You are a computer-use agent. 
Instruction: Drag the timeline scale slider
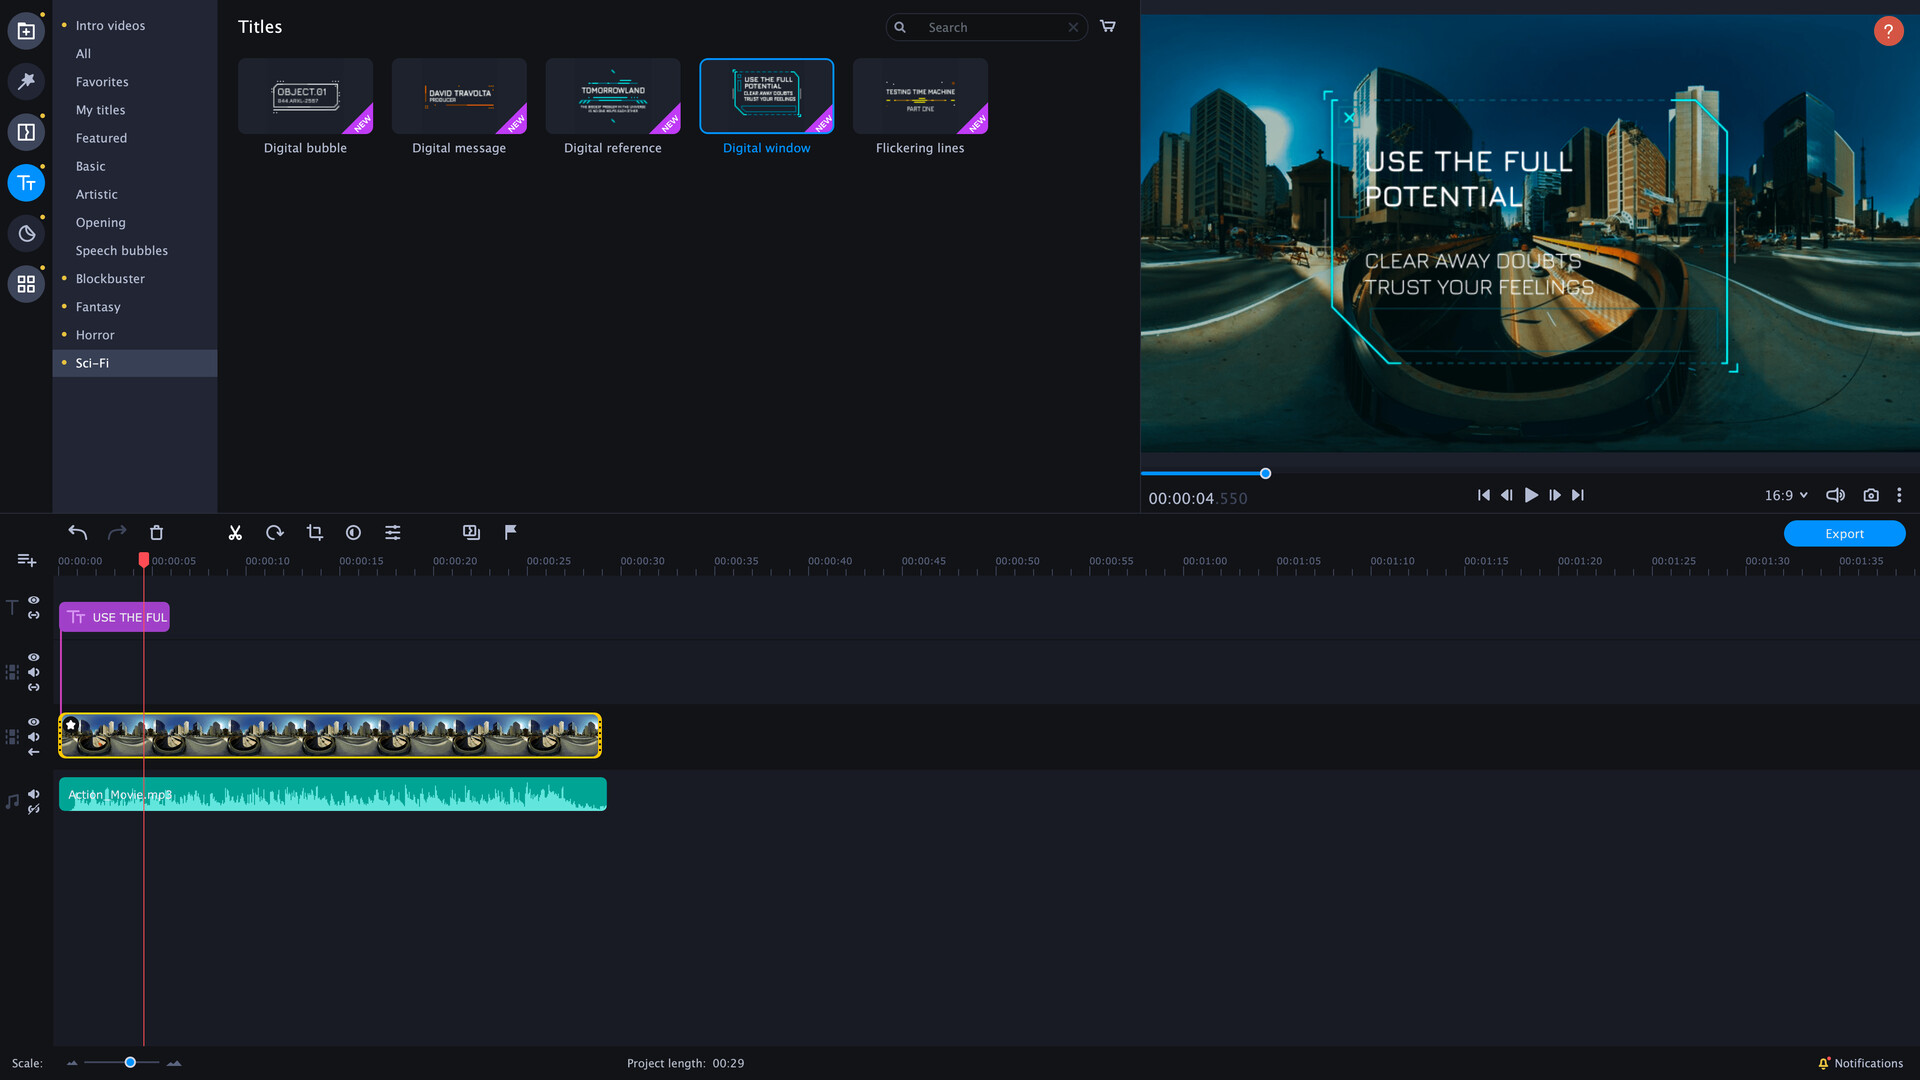(x=129, y=1063)
